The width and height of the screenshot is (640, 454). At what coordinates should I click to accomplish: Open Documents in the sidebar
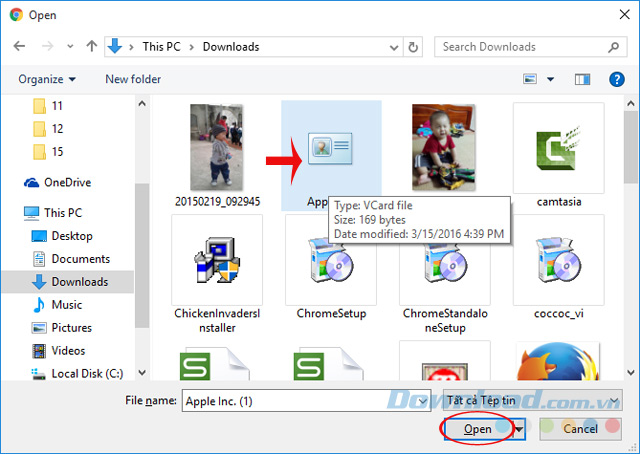(x=71, y=259)
